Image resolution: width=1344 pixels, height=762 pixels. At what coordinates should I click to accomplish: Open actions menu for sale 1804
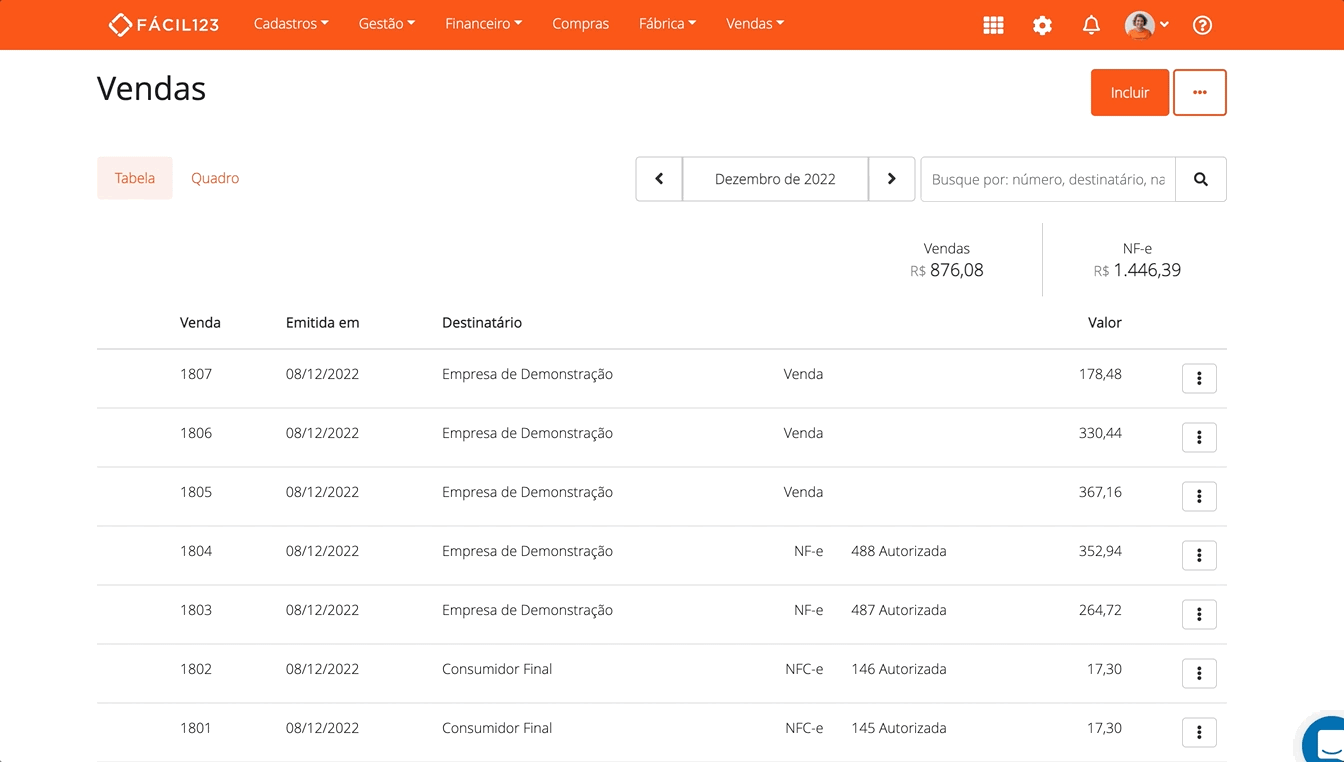(x=1199, y=556)
